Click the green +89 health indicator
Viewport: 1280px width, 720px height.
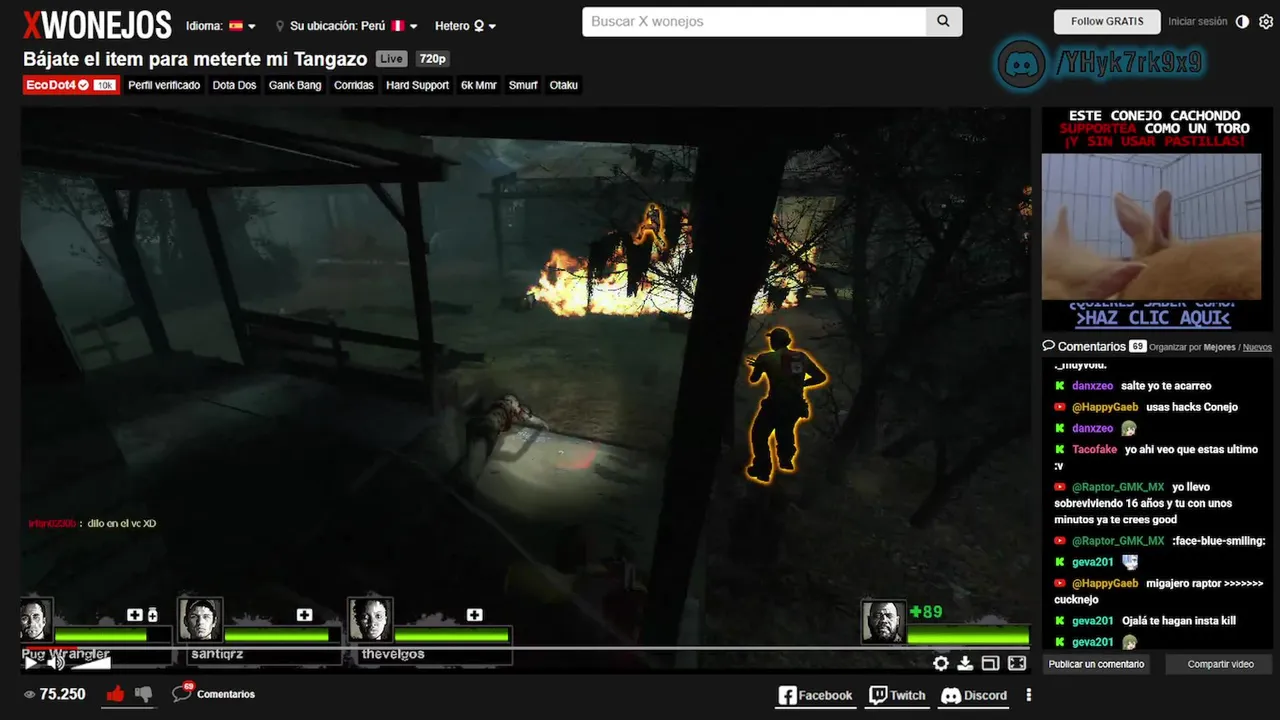point(925,611)
